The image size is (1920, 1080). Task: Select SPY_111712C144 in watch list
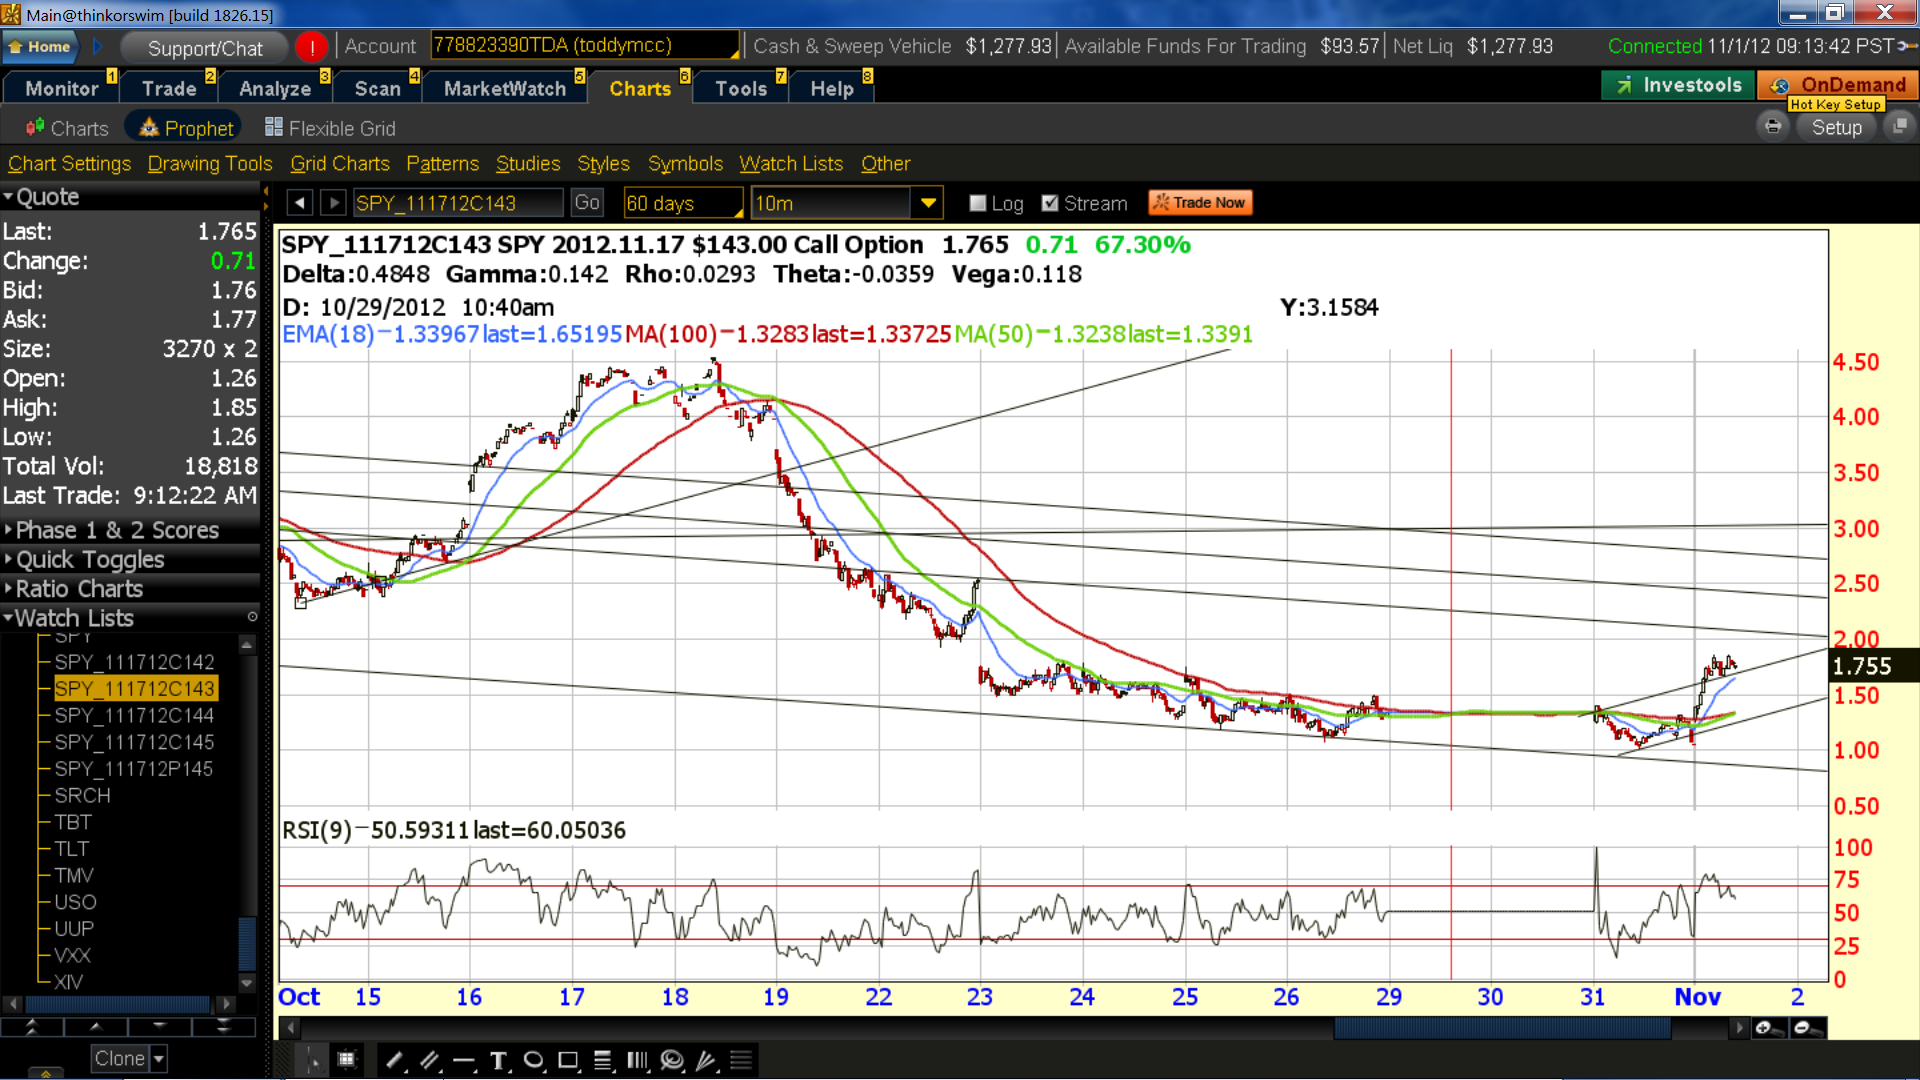coord(134,715)
